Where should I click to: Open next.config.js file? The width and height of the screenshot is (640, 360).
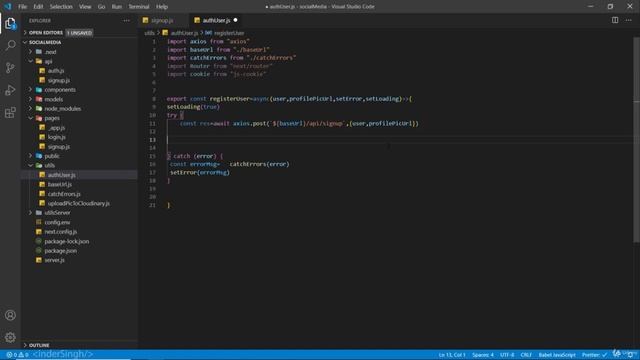click(60, 231)
